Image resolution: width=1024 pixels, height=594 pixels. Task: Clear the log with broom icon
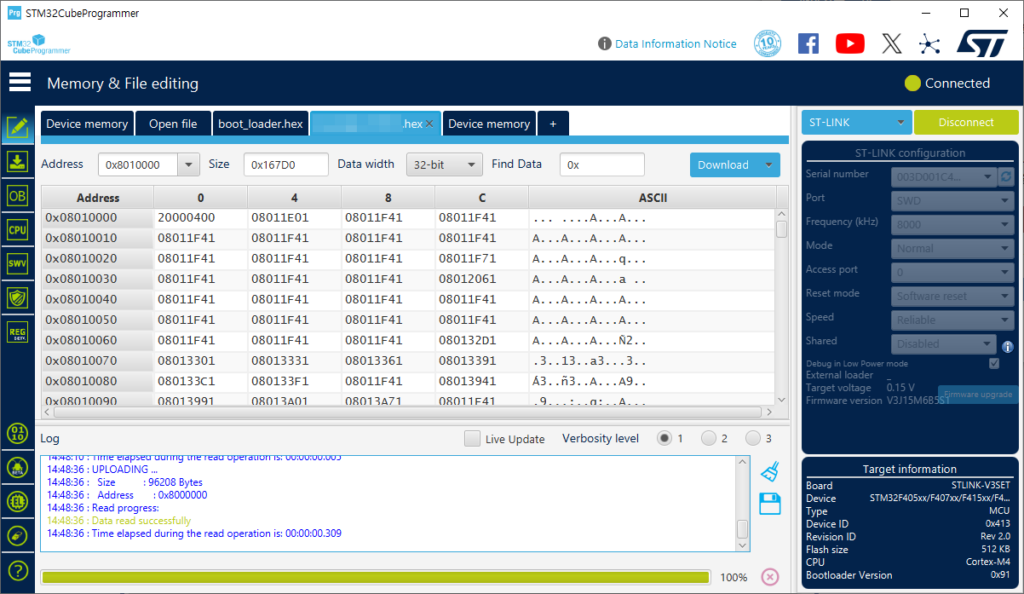point(769,471)
